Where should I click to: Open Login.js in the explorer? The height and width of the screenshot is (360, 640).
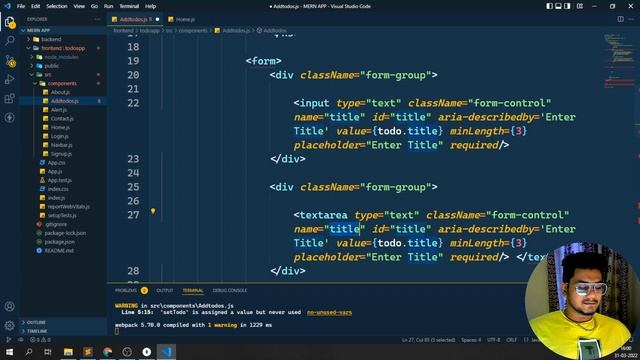(x=60, y=136)
